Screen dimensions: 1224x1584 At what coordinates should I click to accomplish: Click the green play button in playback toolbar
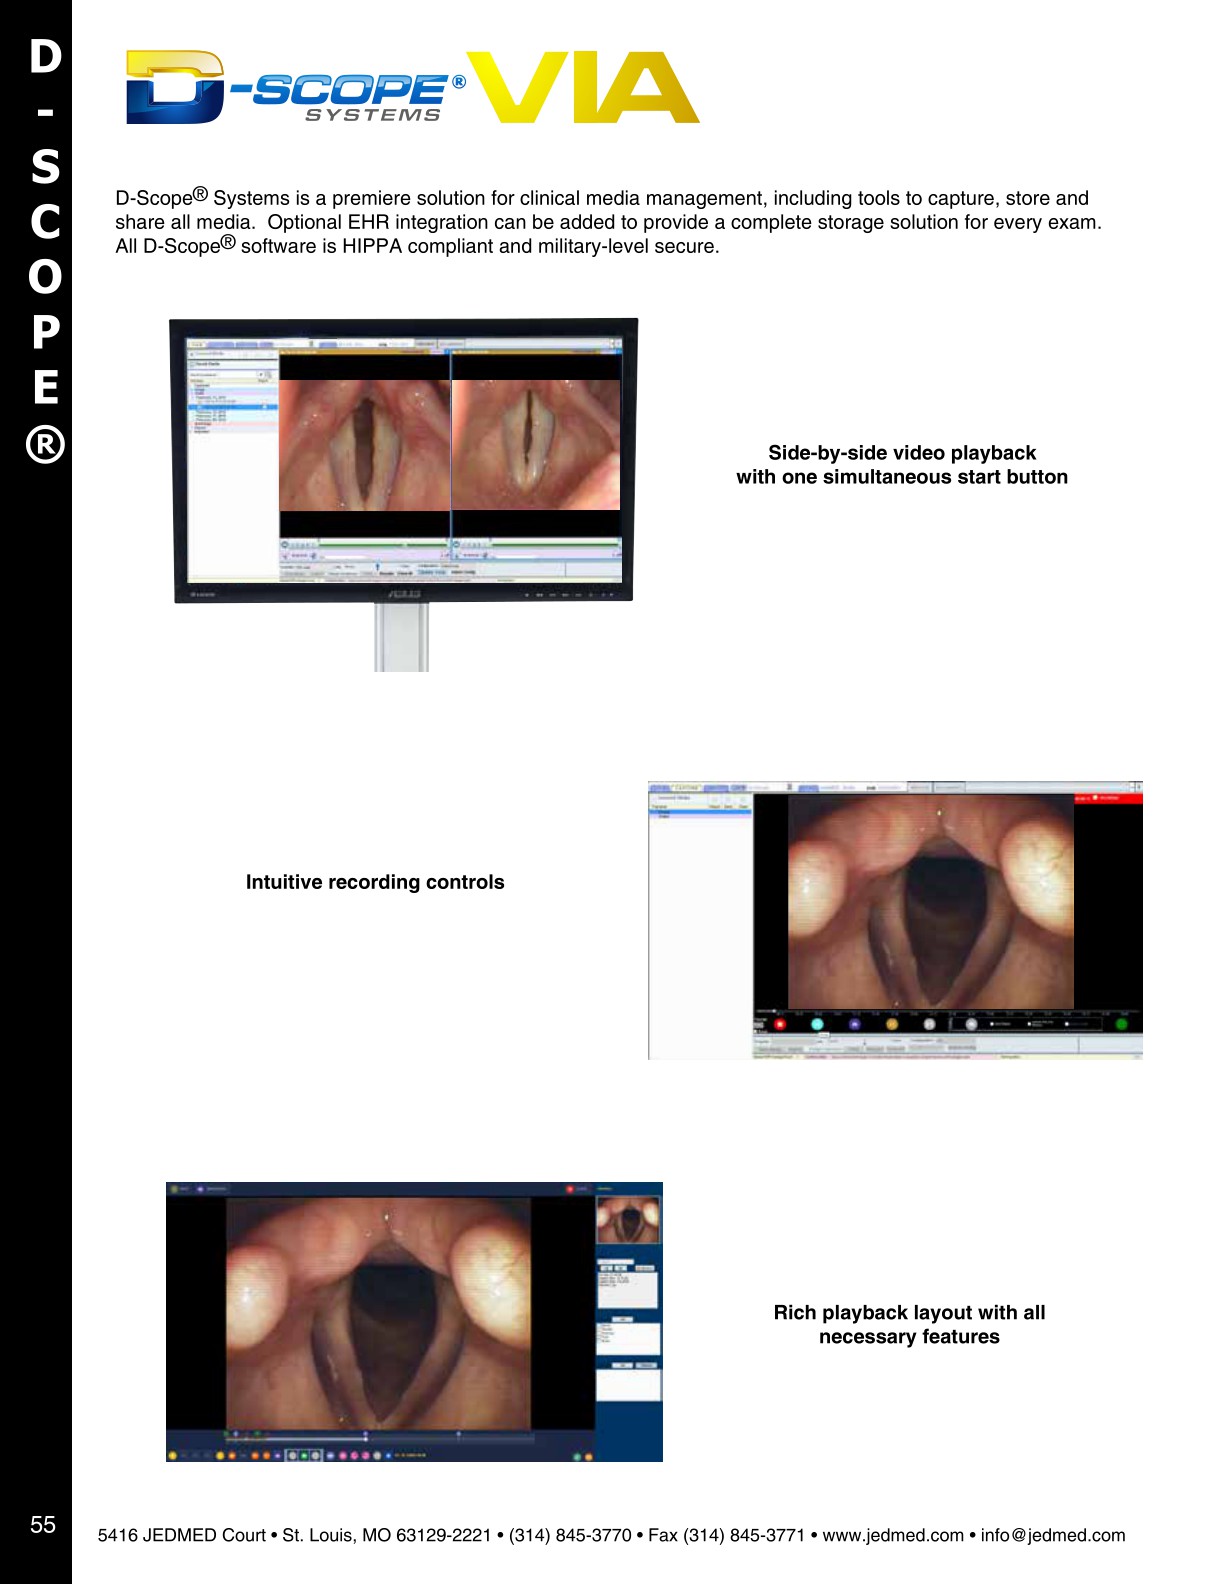[x=305, y=1455]
